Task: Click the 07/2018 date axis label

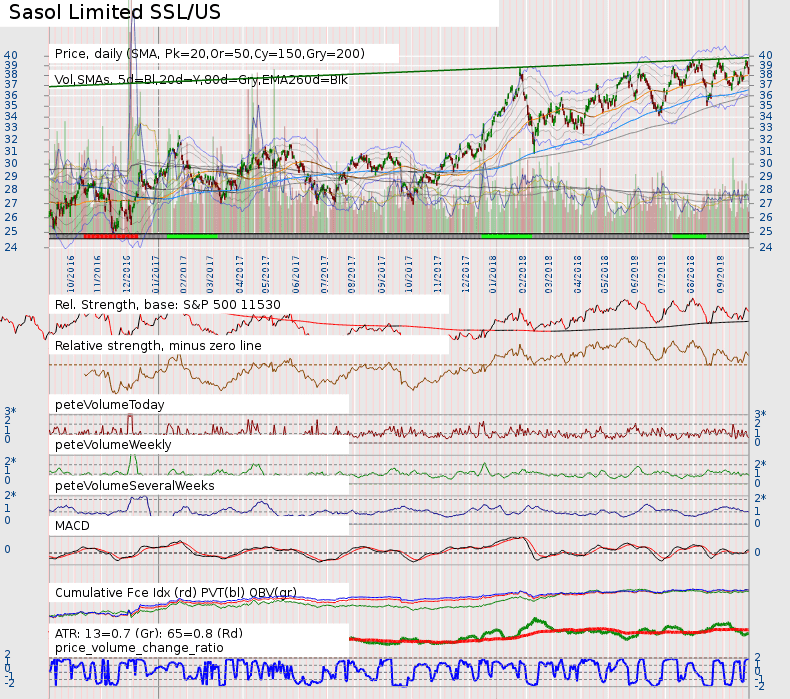Action: [662, 274]
